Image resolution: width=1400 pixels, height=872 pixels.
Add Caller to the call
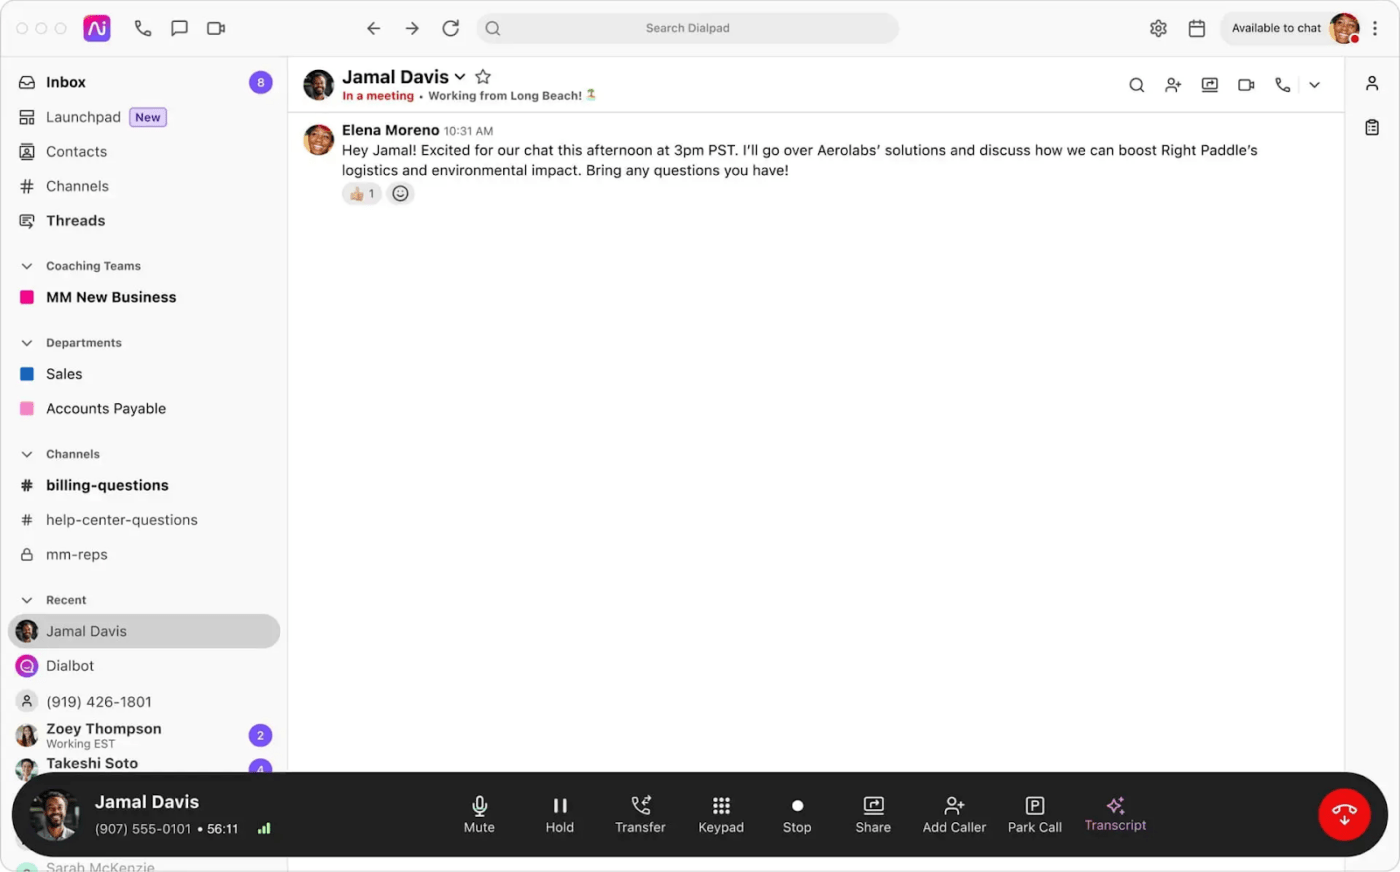tap(954, 814)
